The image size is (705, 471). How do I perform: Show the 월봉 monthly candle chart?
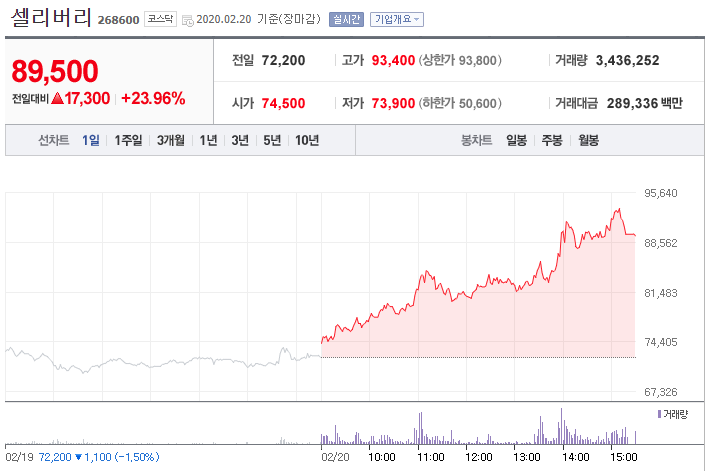pos(588,140)
